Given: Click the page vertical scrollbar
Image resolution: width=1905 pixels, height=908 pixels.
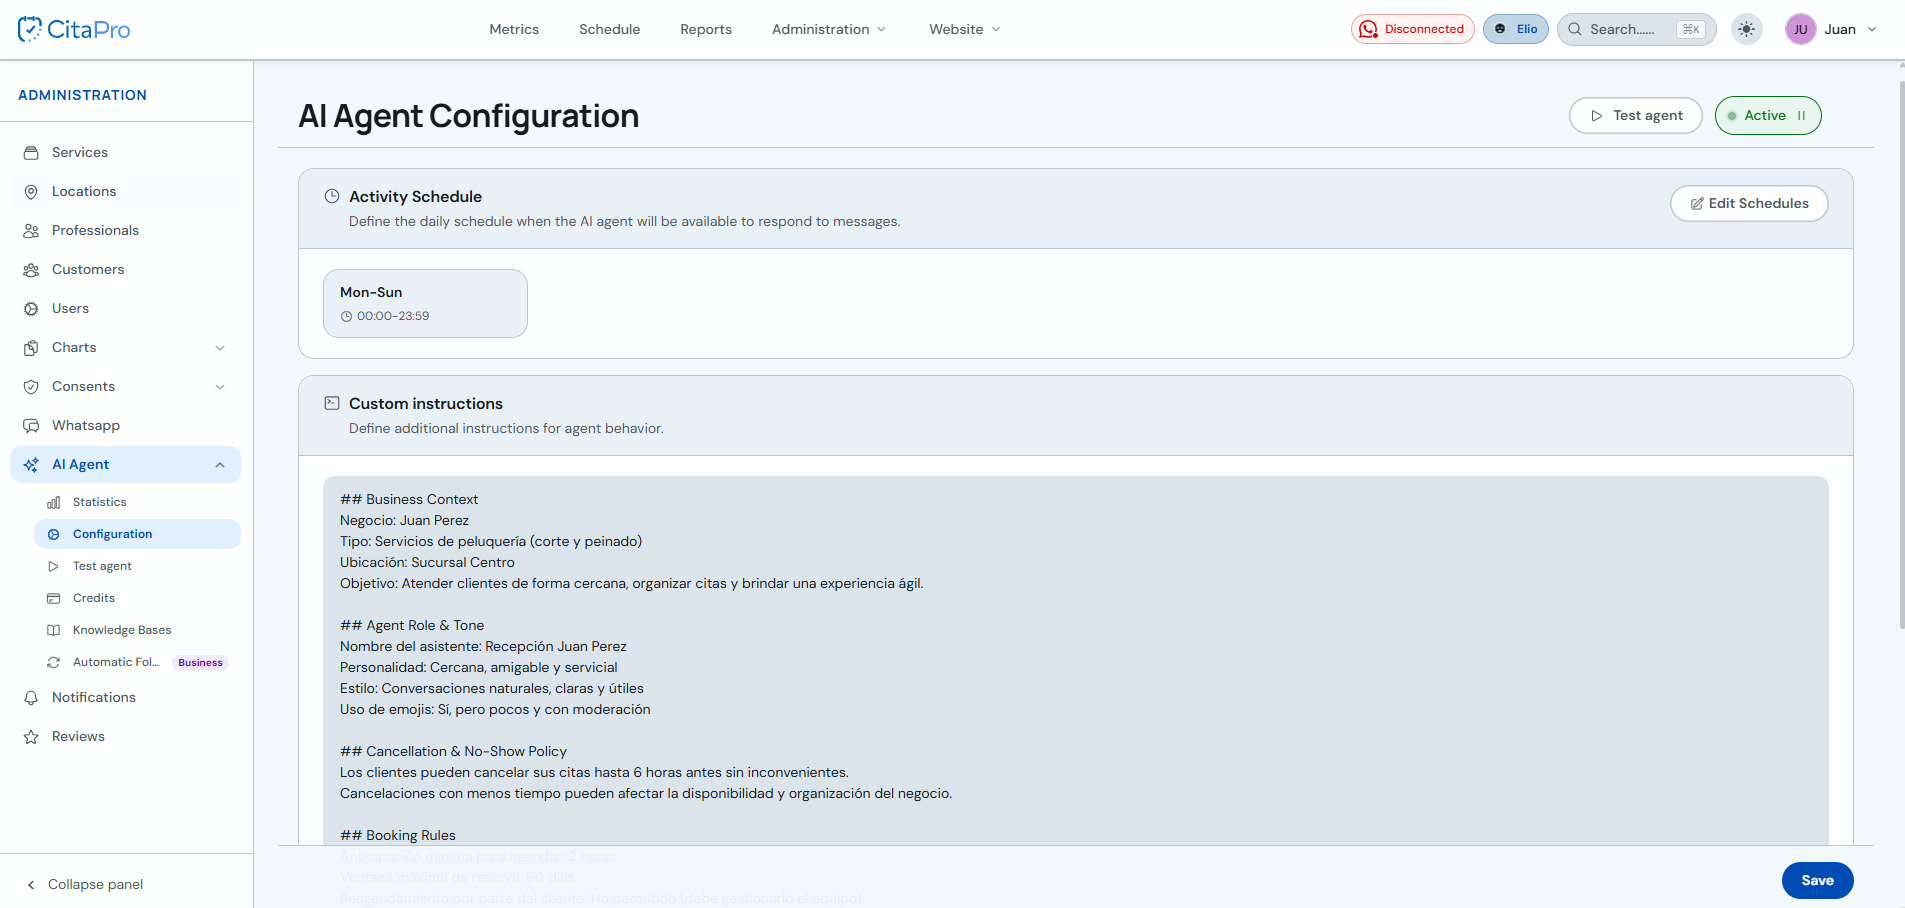Looking at the screenshot, I should pyautogui.click(x=1901, y=355).
